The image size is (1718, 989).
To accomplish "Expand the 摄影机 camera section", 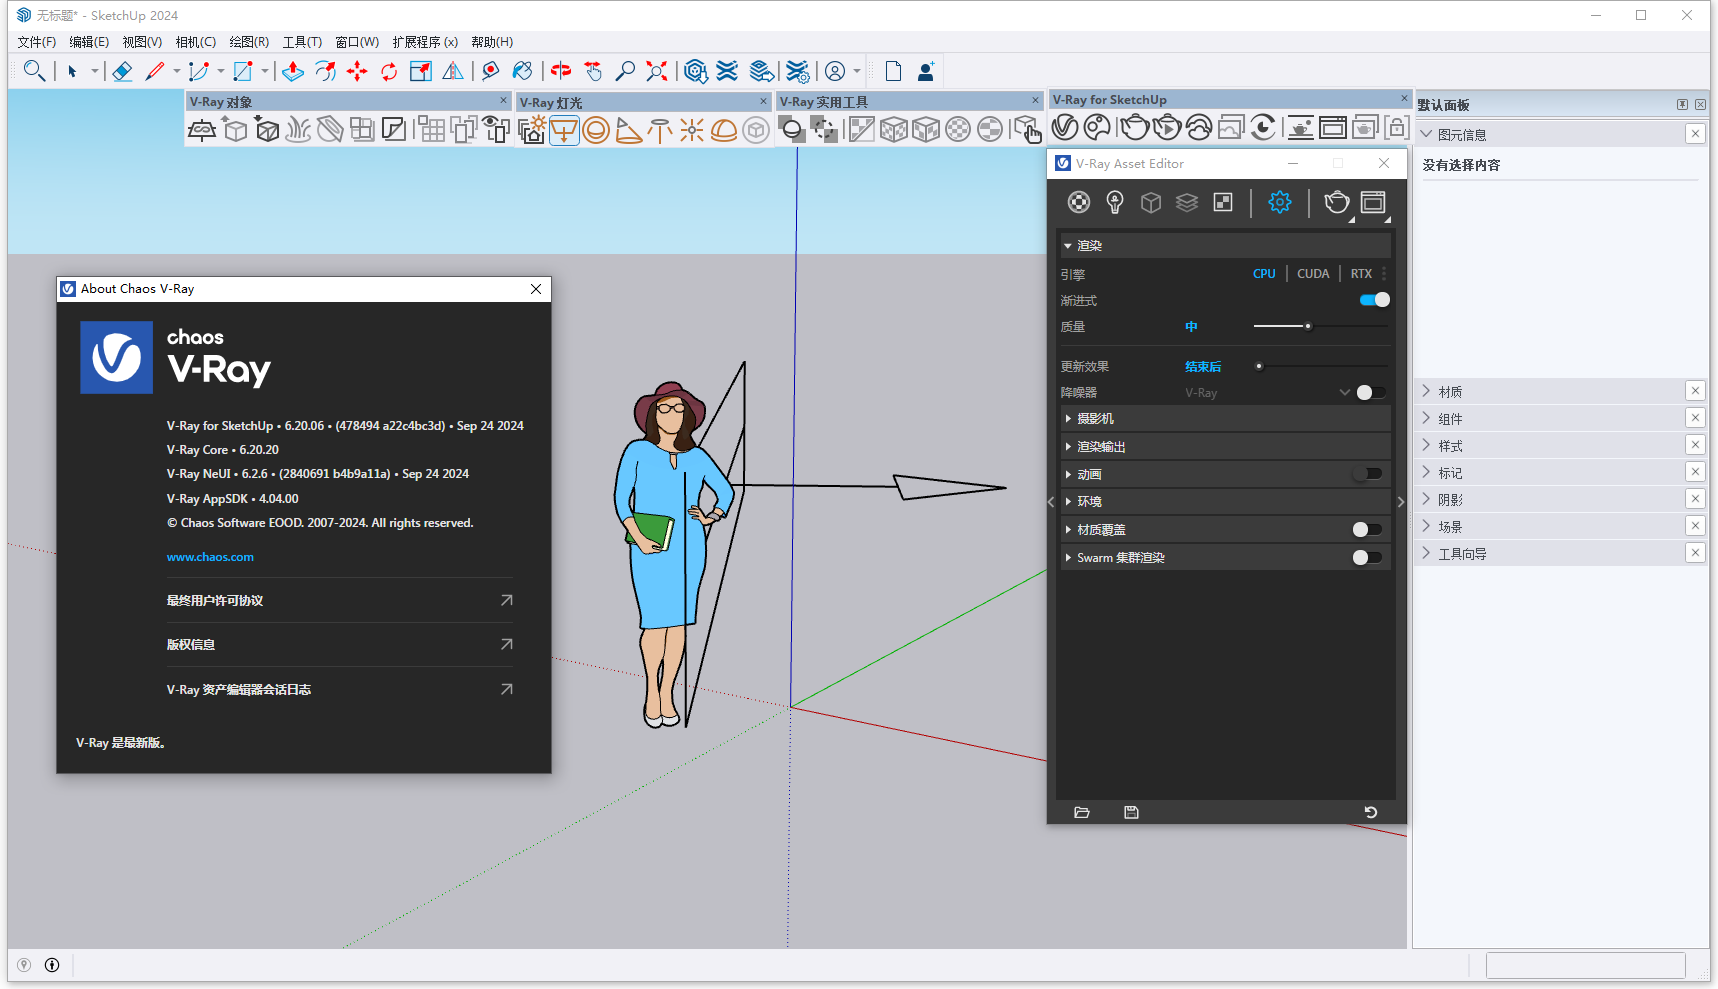I will (1226, 419).
